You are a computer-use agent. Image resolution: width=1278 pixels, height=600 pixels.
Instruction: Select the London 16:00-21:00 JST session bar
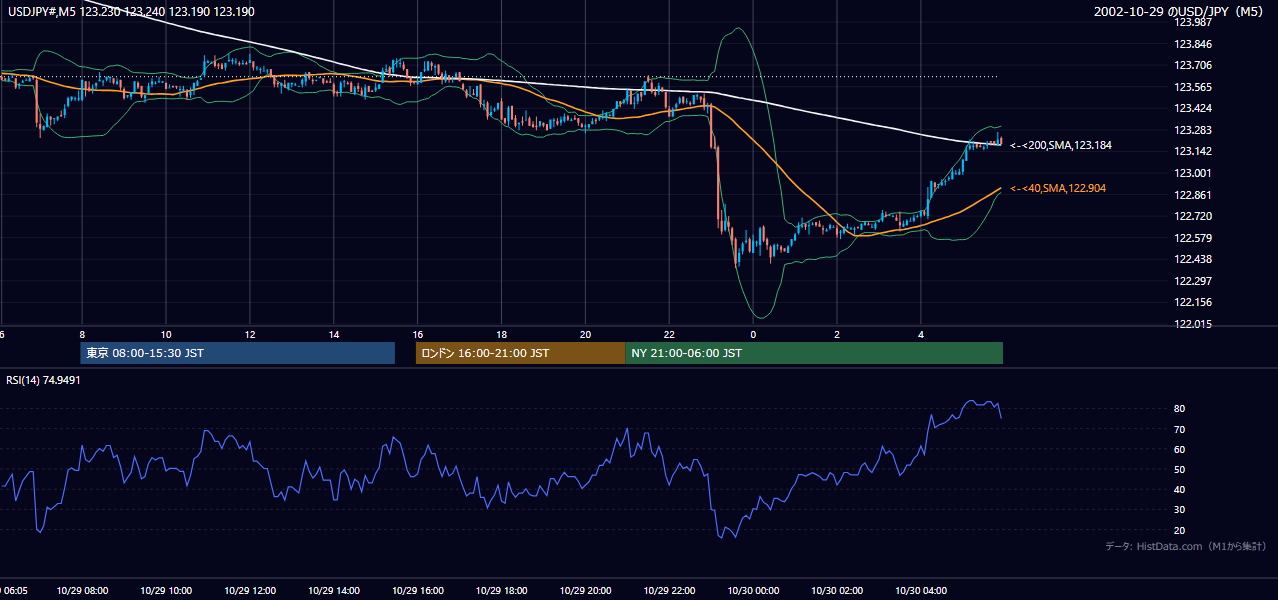(x=520, y=353)
